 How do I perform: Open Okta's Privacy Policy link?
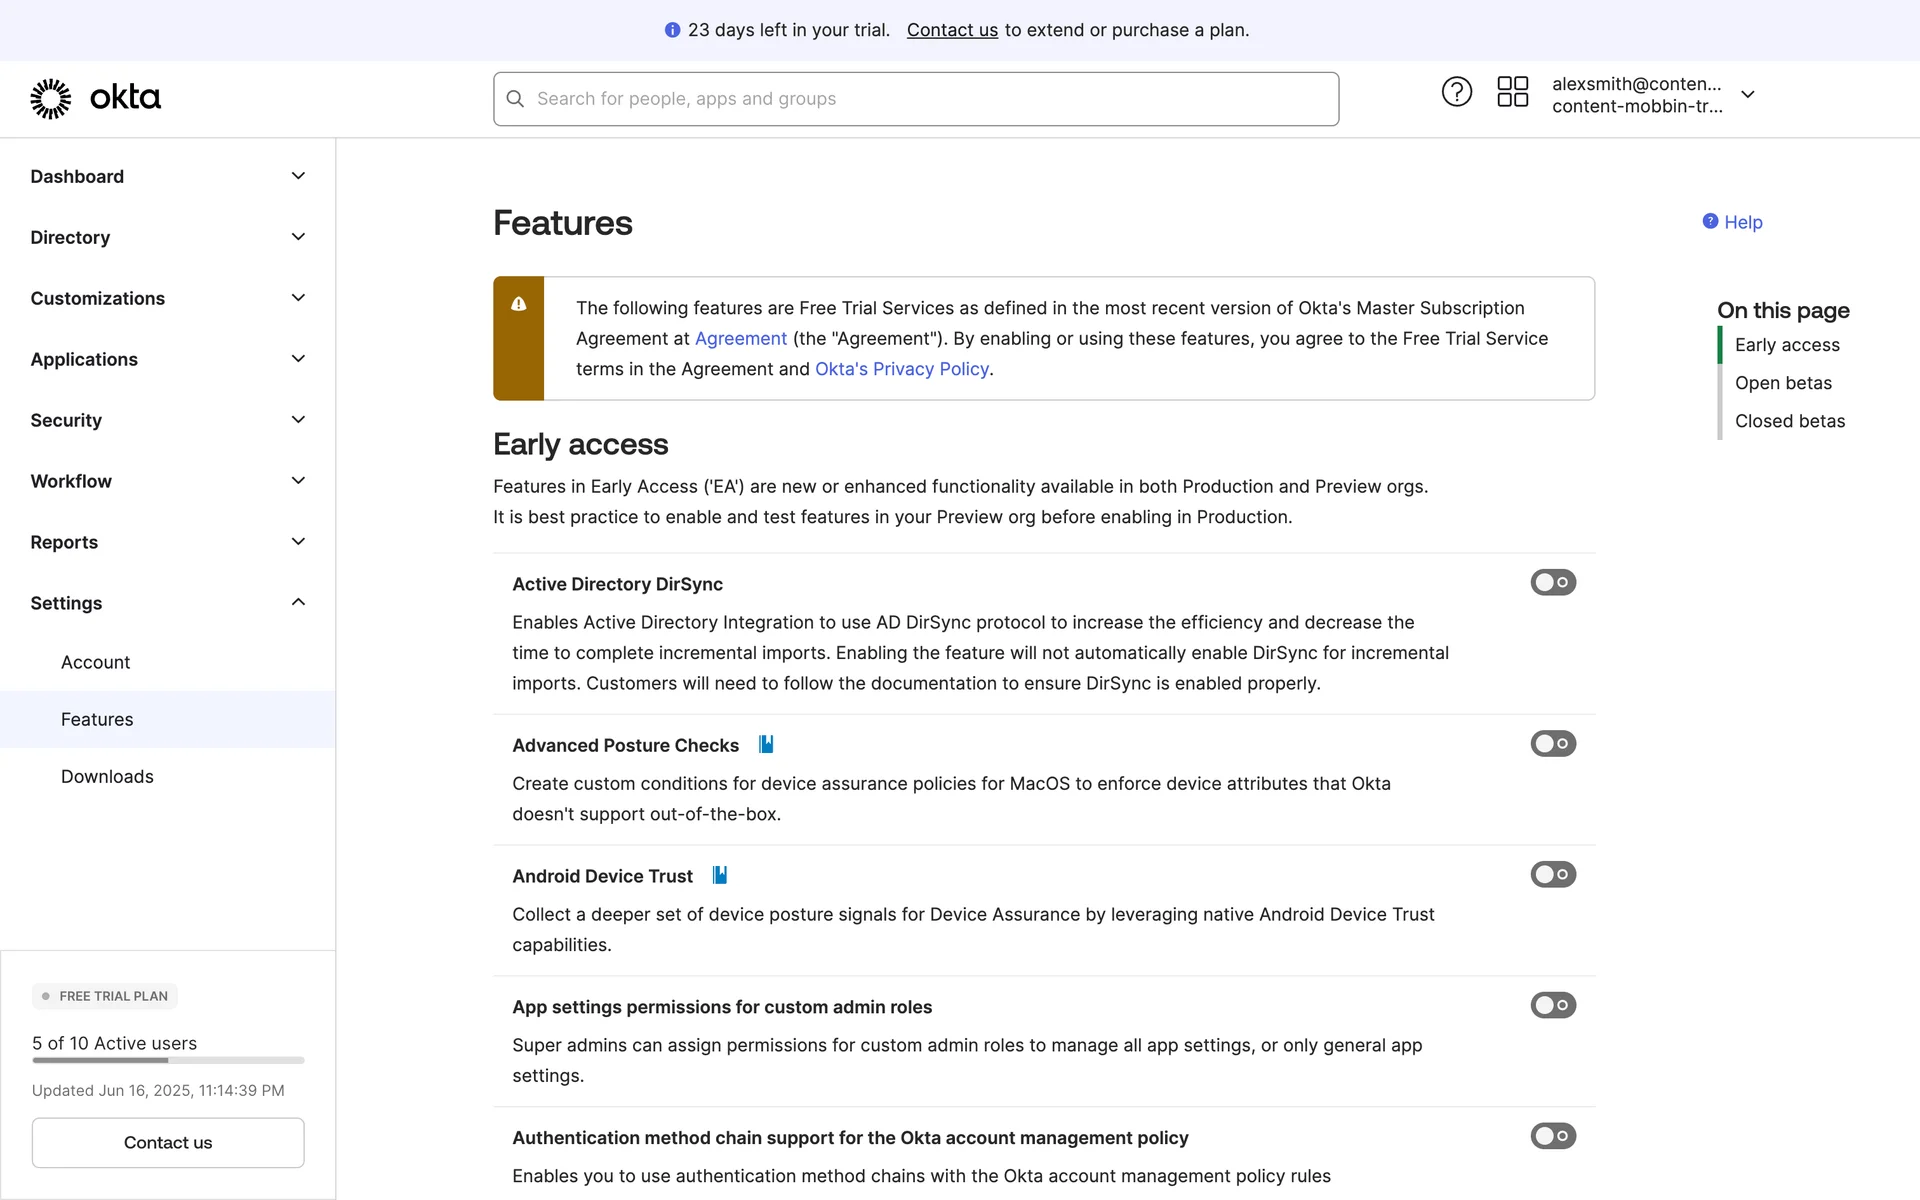click(x=901, y=369)
